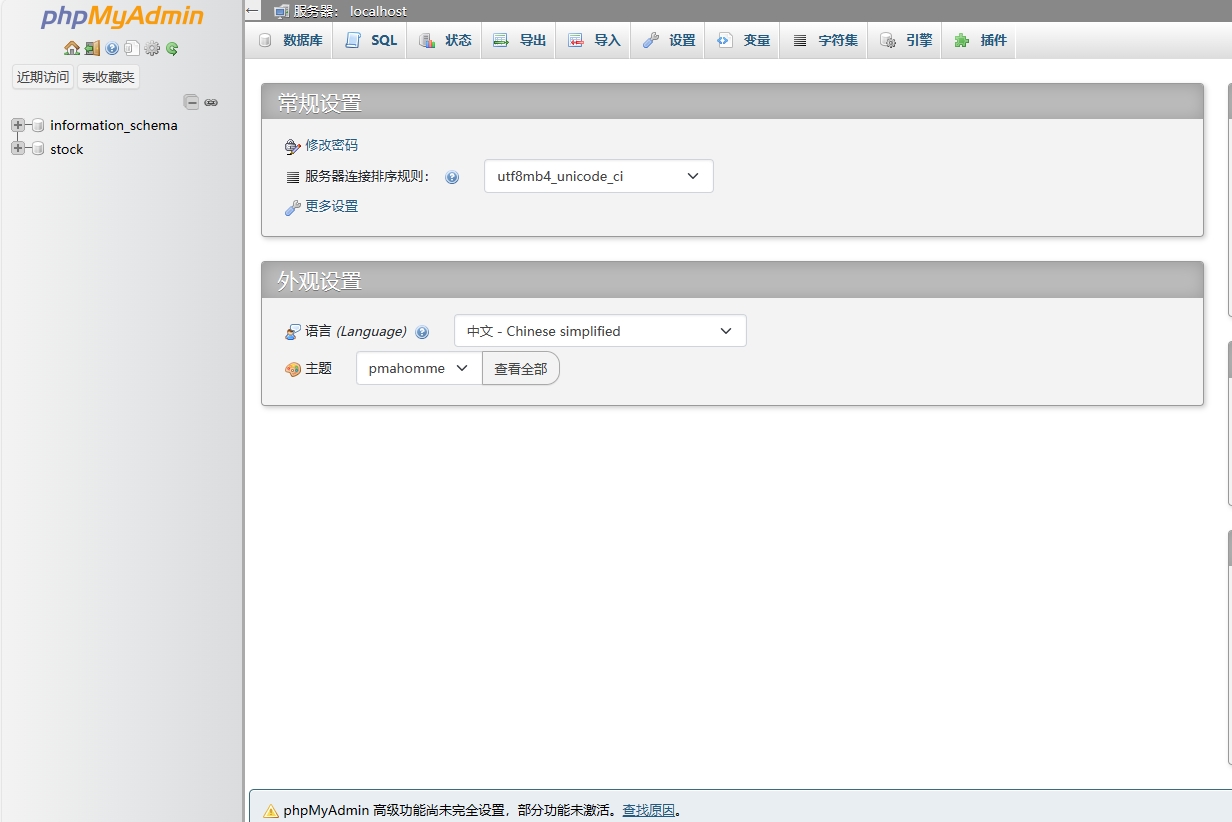Click help icon next to 服务器连接排序规则

(452, 178)
